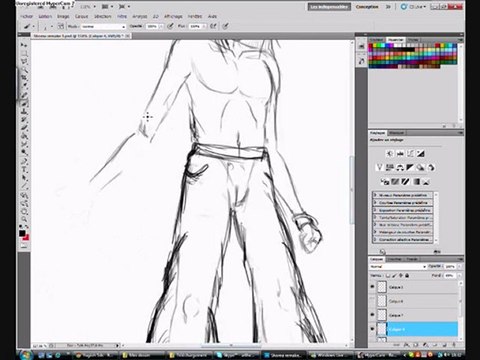Image resolution: width=480 pixels, height=360 pixels.
Task: Switch to Conception workspace
Action: (367, 7)
